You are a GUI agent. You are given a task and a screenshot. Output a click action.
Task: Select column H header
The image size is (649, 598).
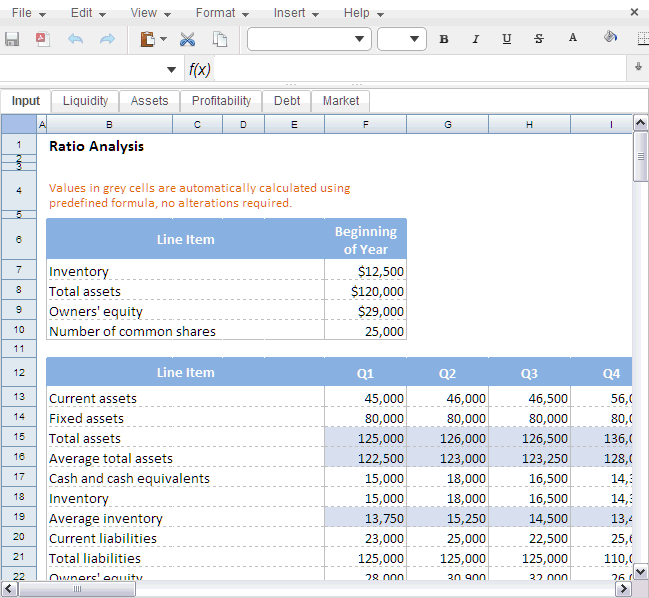tap(529, 124)
